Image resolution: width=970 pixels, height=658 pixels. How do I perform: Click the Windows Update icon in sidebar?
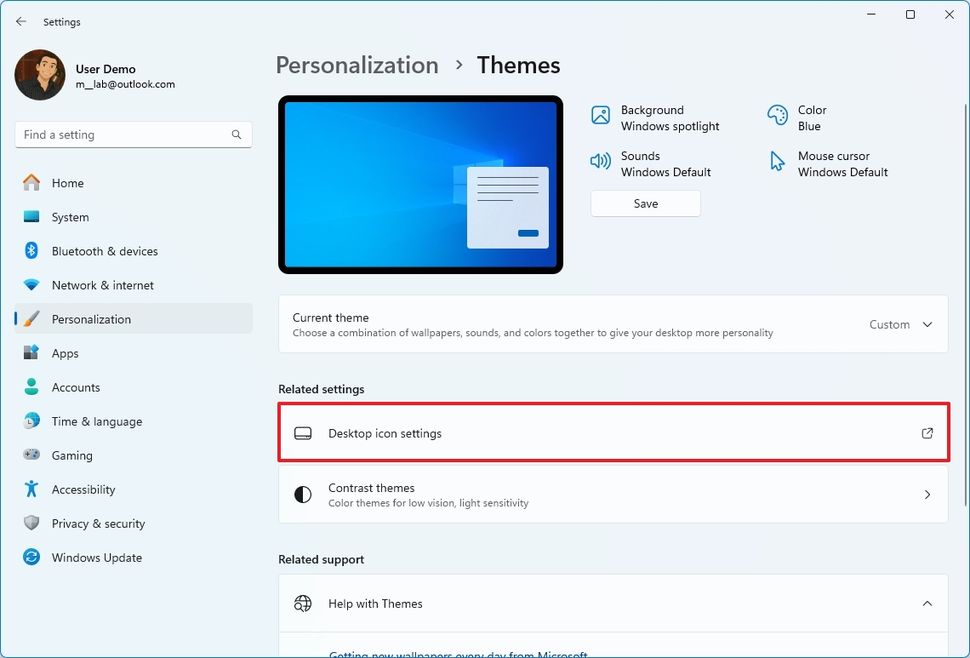[x=31, y=557]
